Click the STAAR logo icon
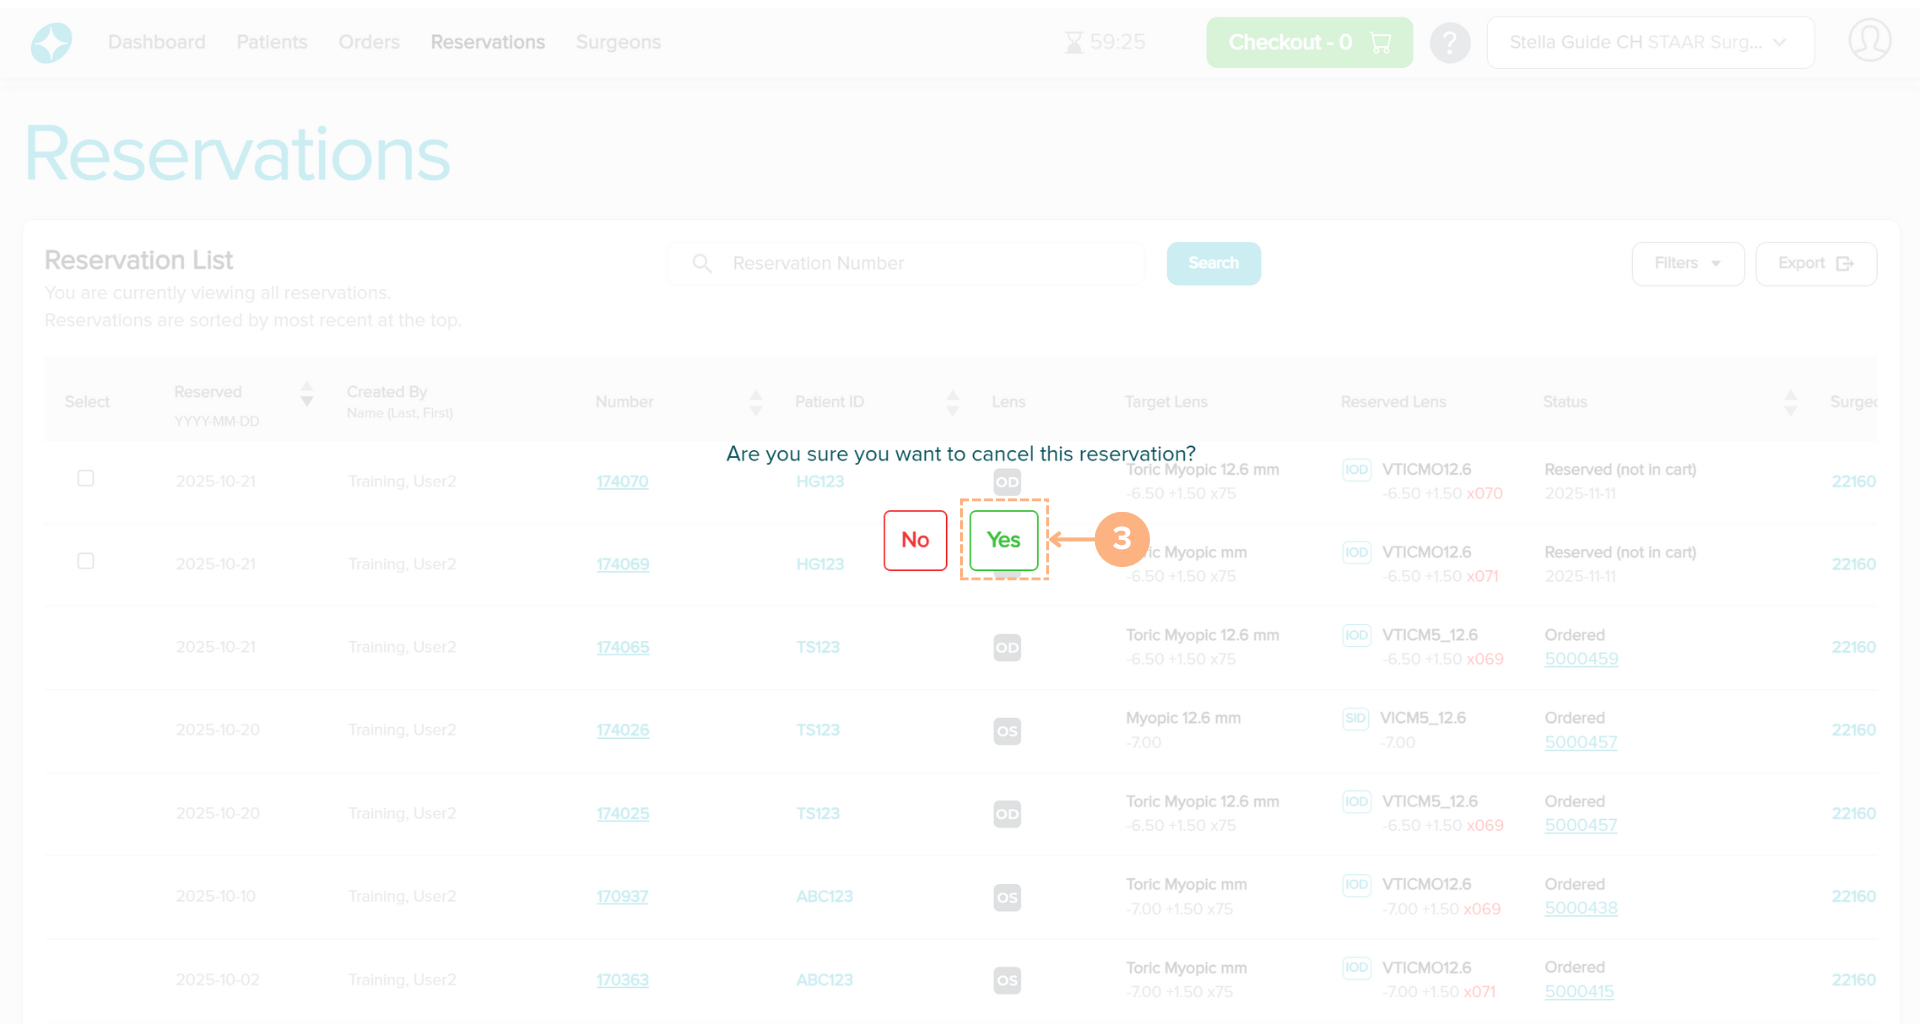The width and height of the screenshot is (1920, 1024). point(51,43)
